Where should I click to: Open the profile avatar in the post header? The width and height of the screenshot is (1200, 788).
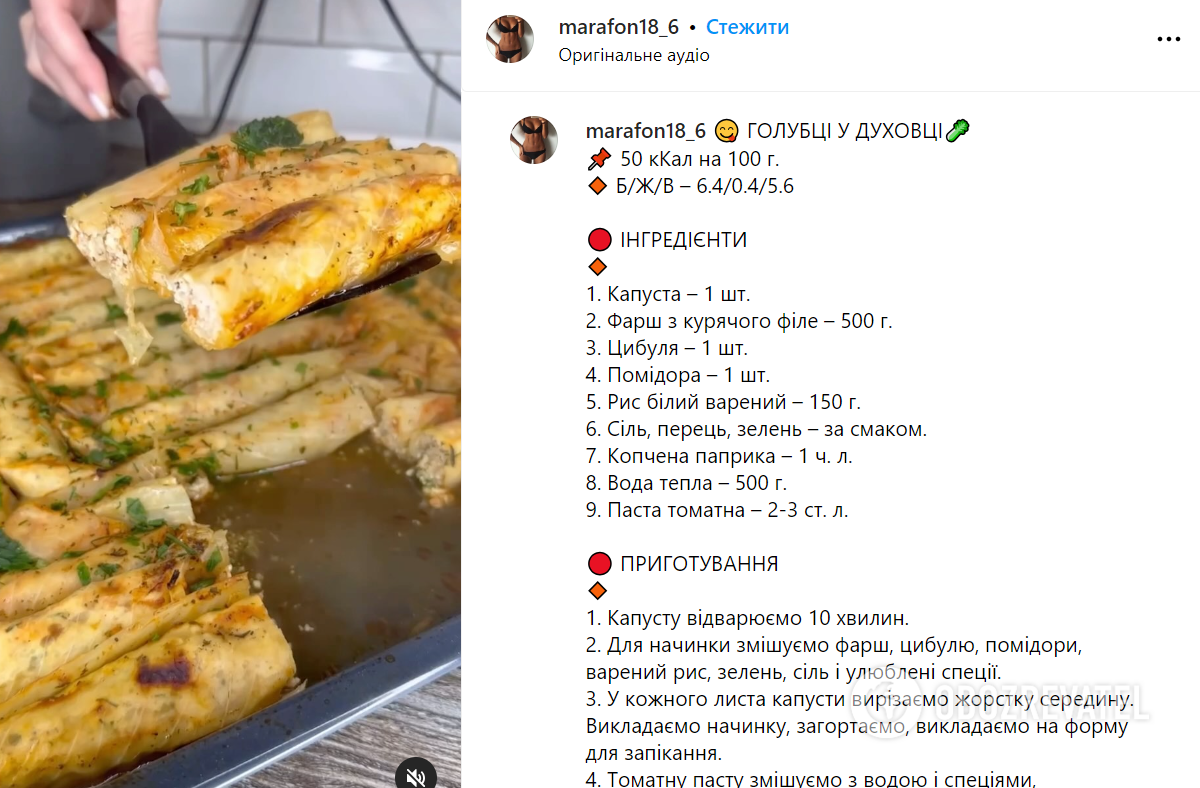pyautogui.click(x=510, y=39)
